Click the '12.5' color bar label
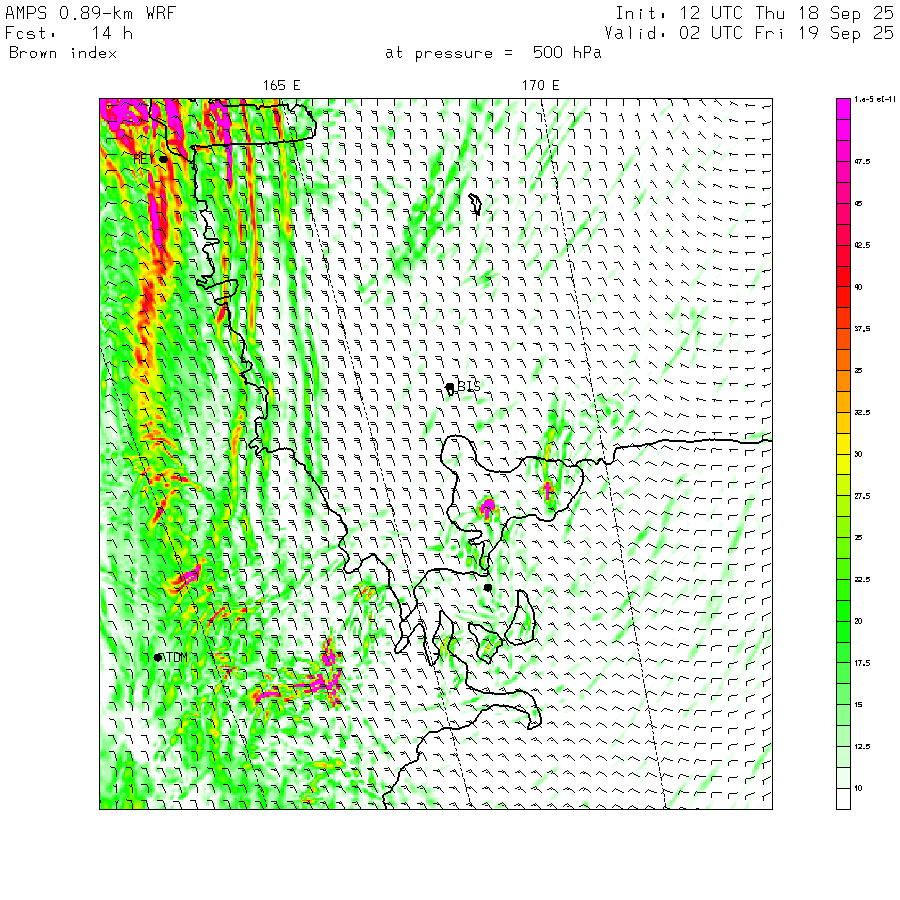 pyautogui.click(x=862, y=747)
